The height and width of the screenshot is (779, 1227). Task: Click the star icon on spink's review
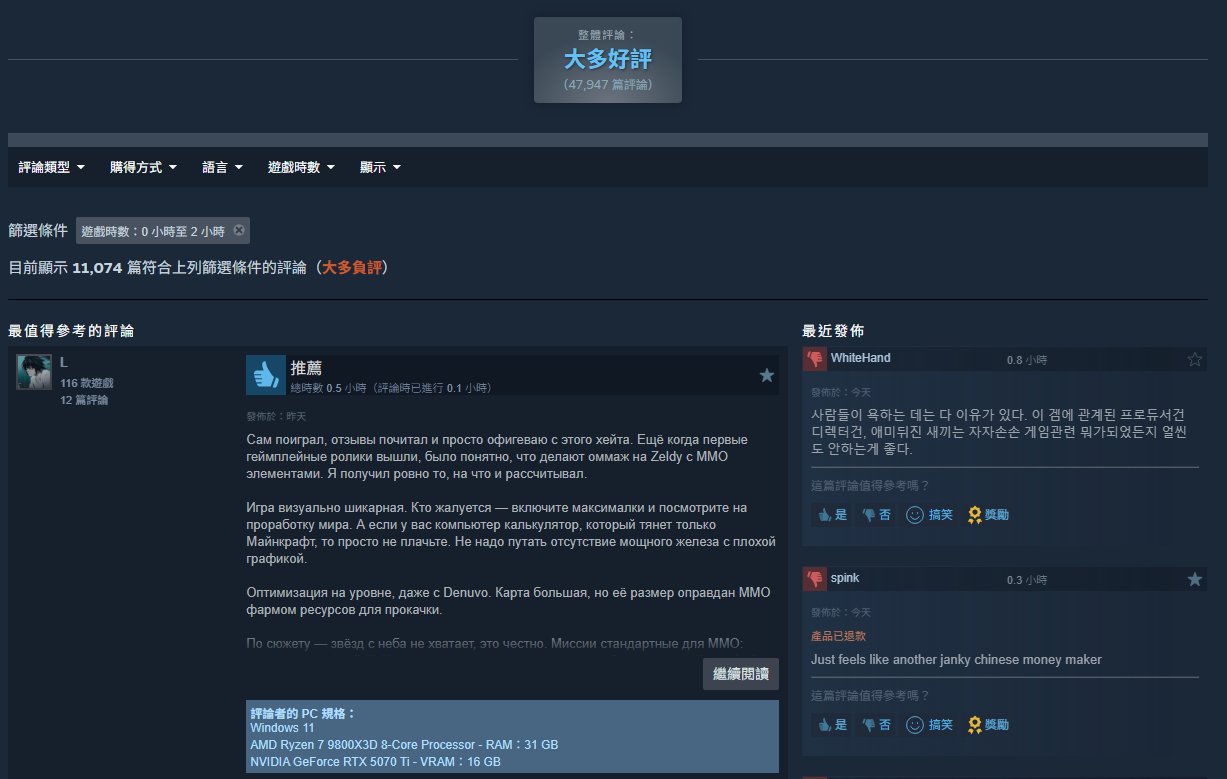coord(1195,579)
